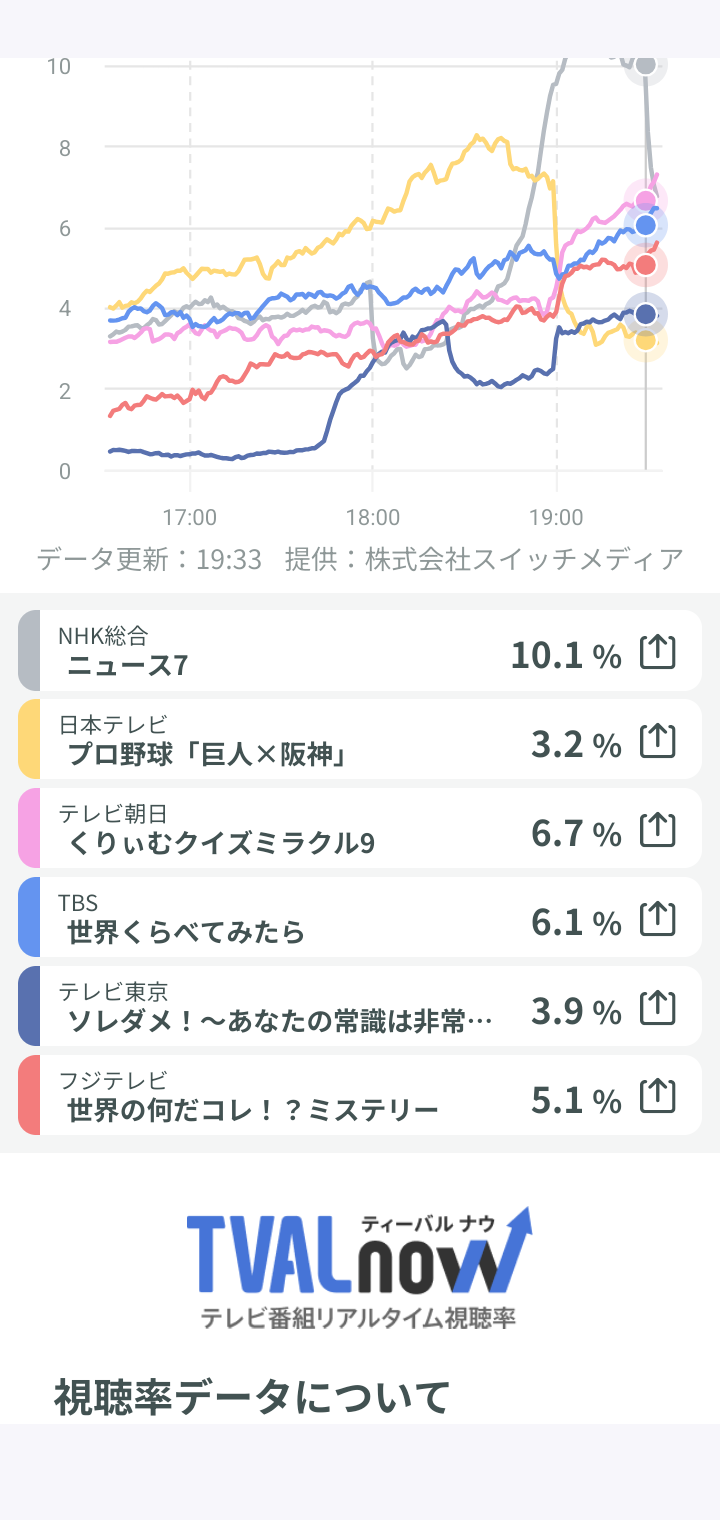
Task: Click the yellow 日本テレビ color swatch
Action: pyautogui.click(x=29, y=740)
